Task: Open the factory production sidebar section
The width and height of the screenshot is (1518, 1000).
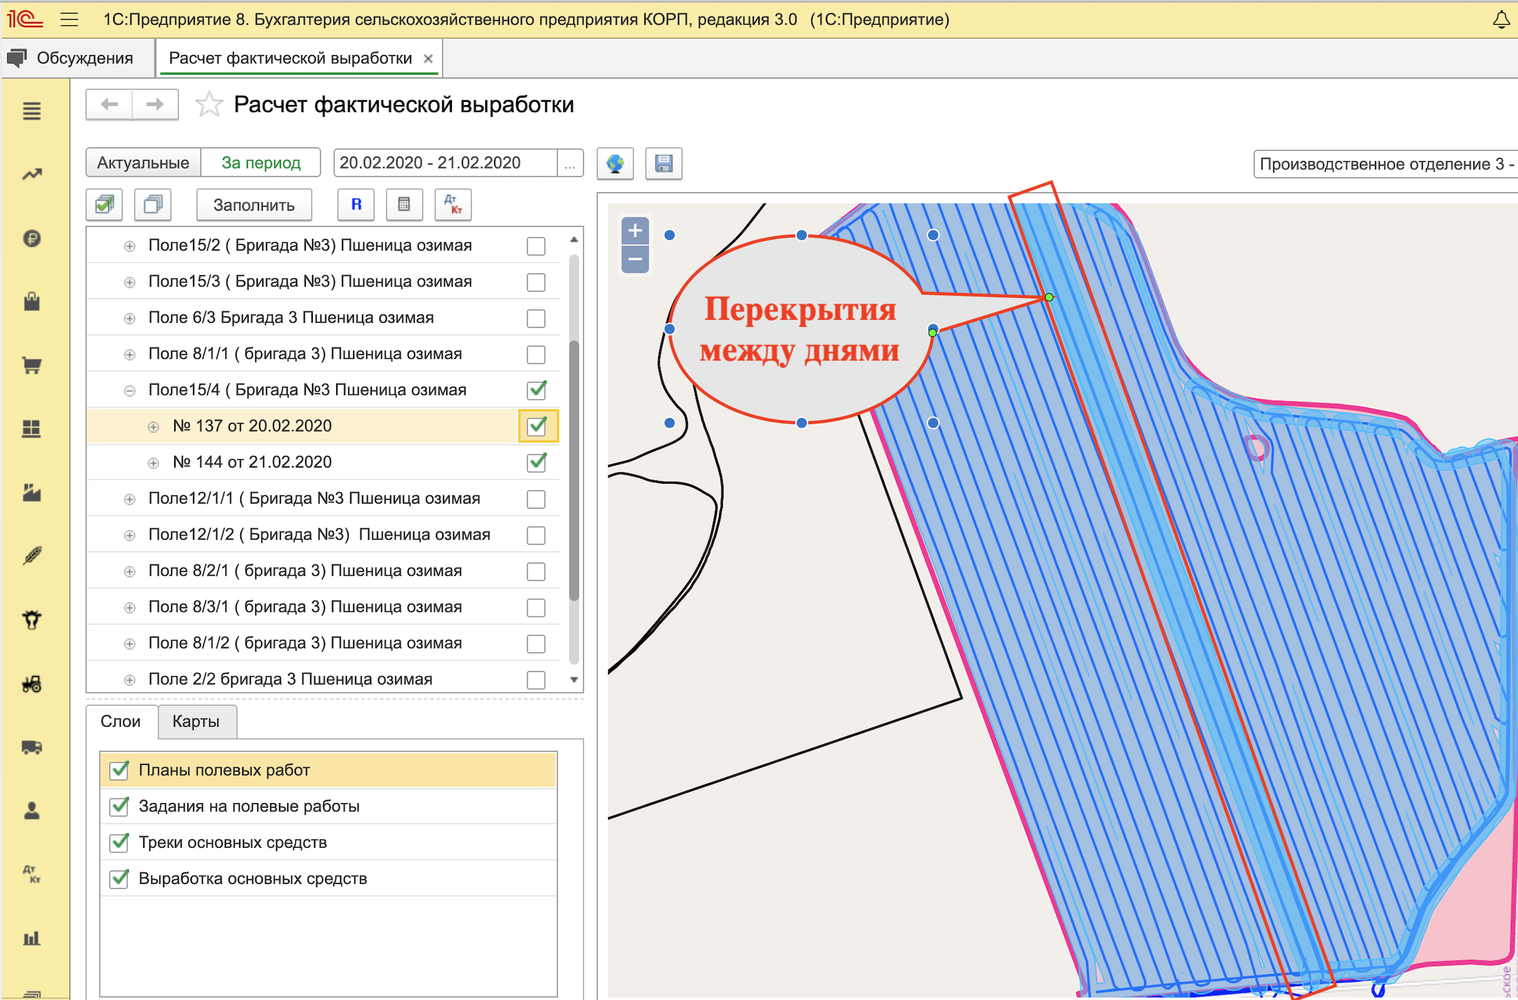Action: click(x=32, y=492)
